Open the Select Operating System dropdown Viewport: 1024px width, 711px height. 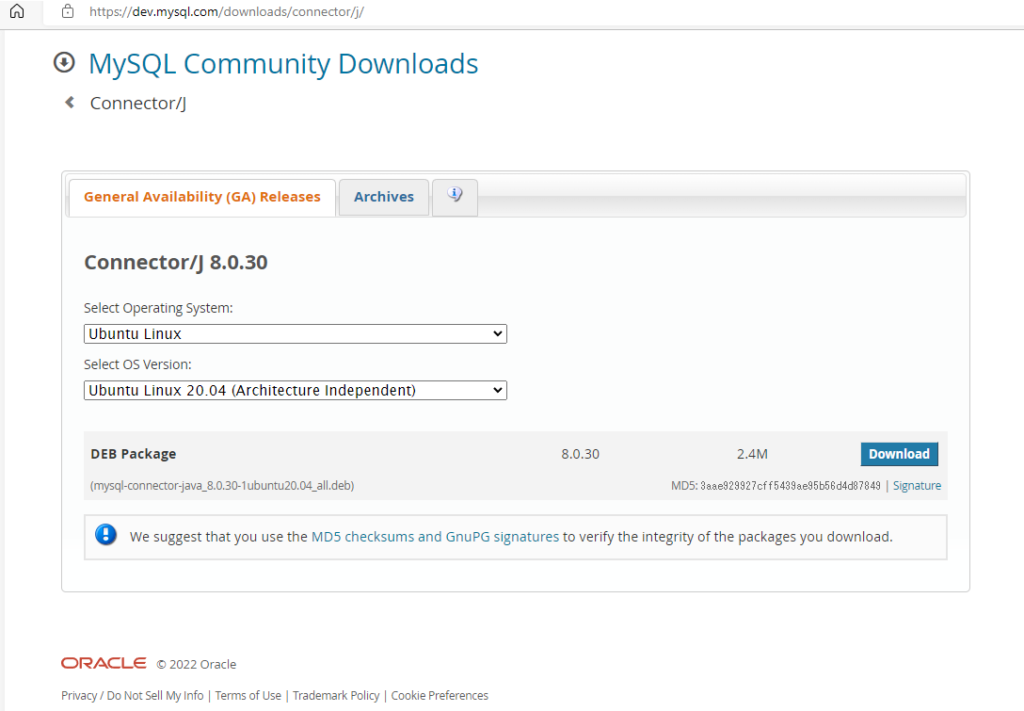294,333
